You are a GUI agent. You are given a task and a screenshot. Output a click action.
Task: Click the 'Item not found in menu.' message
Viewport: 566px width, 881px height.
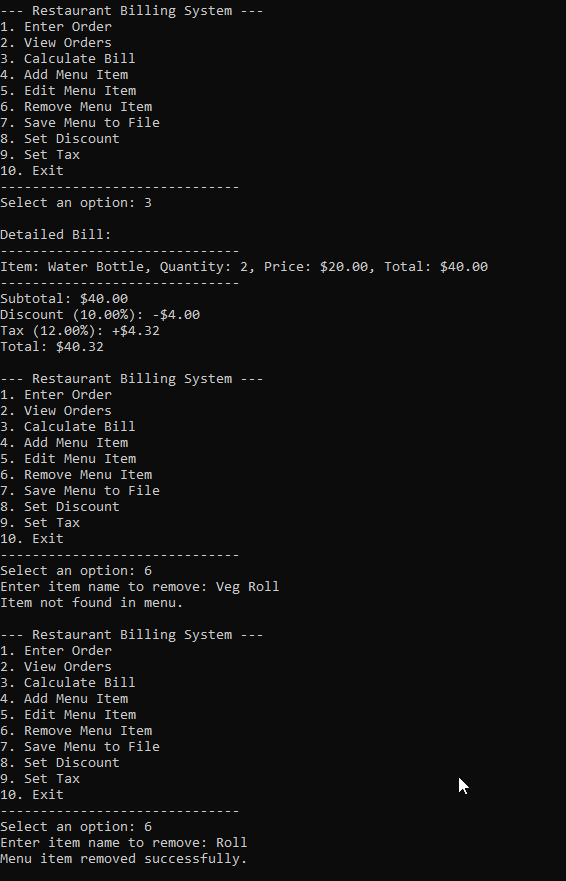(92, 603)
